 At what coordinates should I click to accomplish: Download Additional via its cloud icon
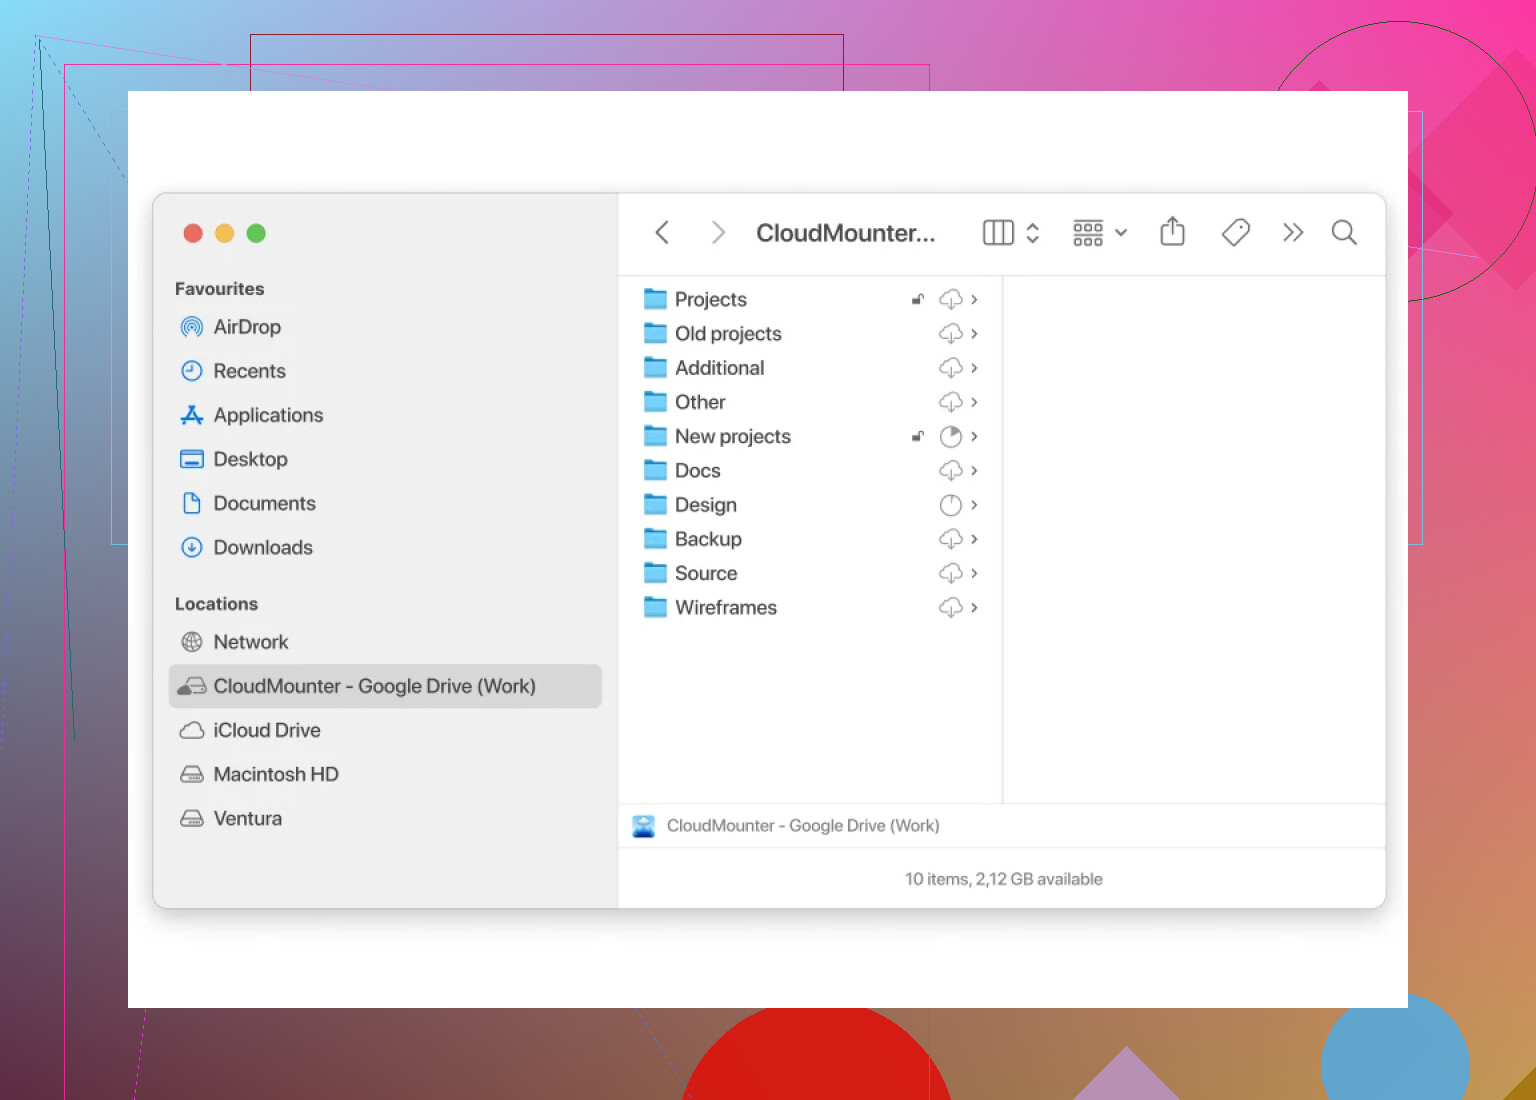tap(950, 368)
